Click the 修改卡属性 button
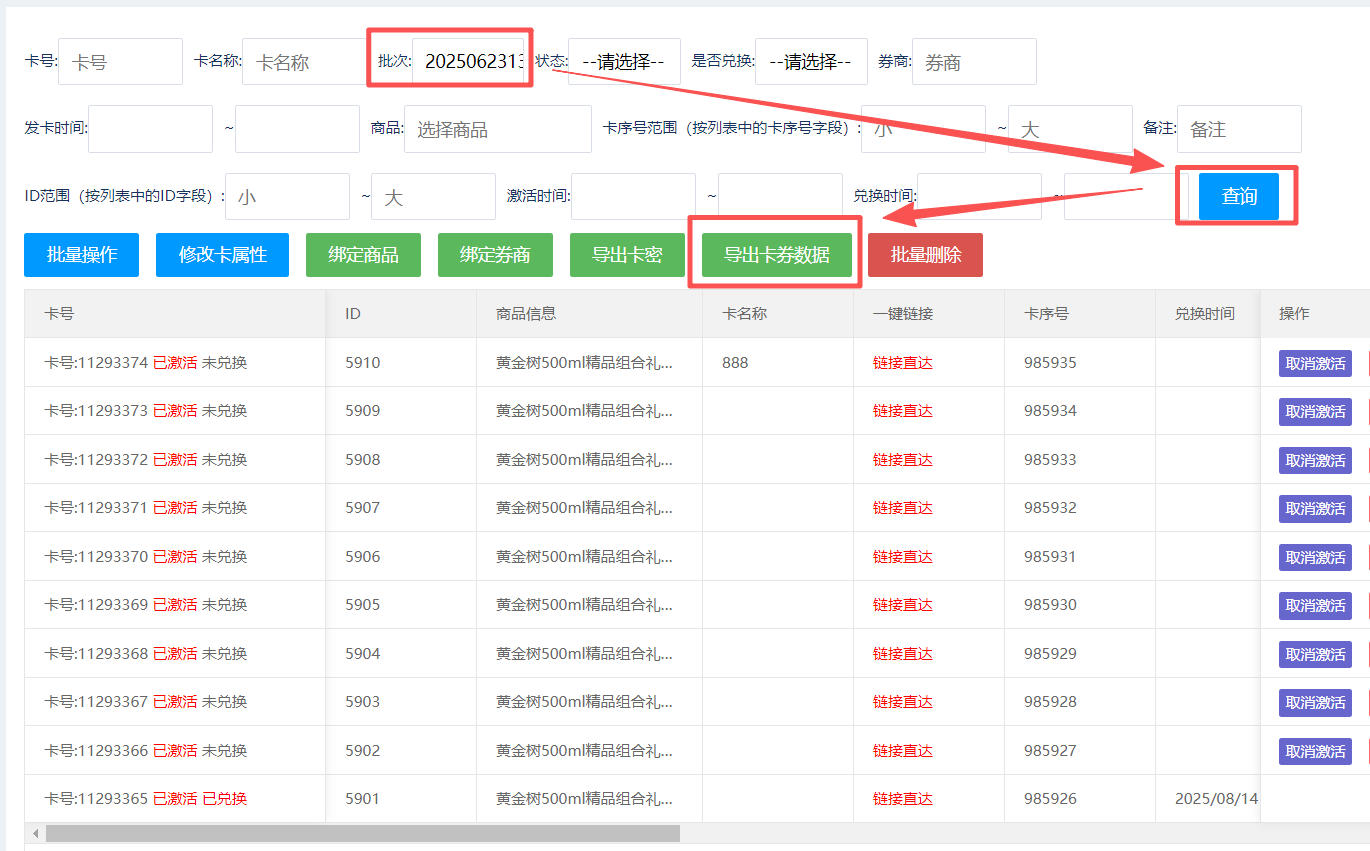The width and height of the screenshot is (1370, 851). click(222, 255)
